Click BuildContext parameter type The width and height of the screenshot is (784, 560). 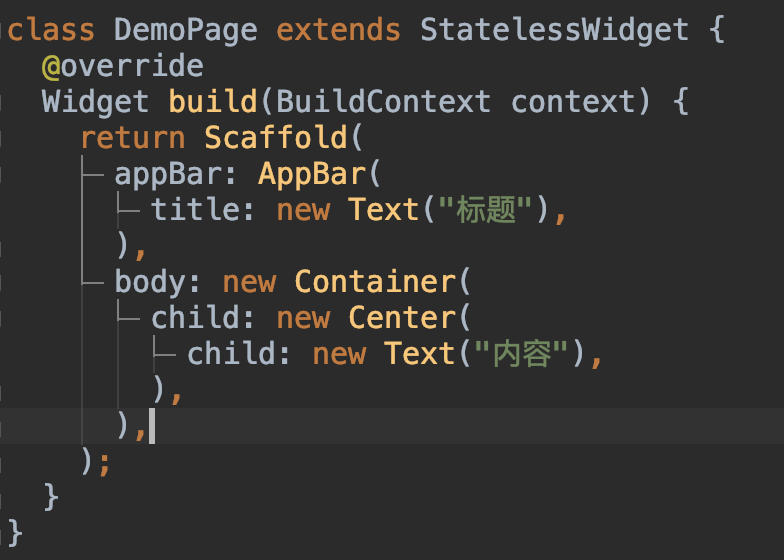(x=383, y=102)
